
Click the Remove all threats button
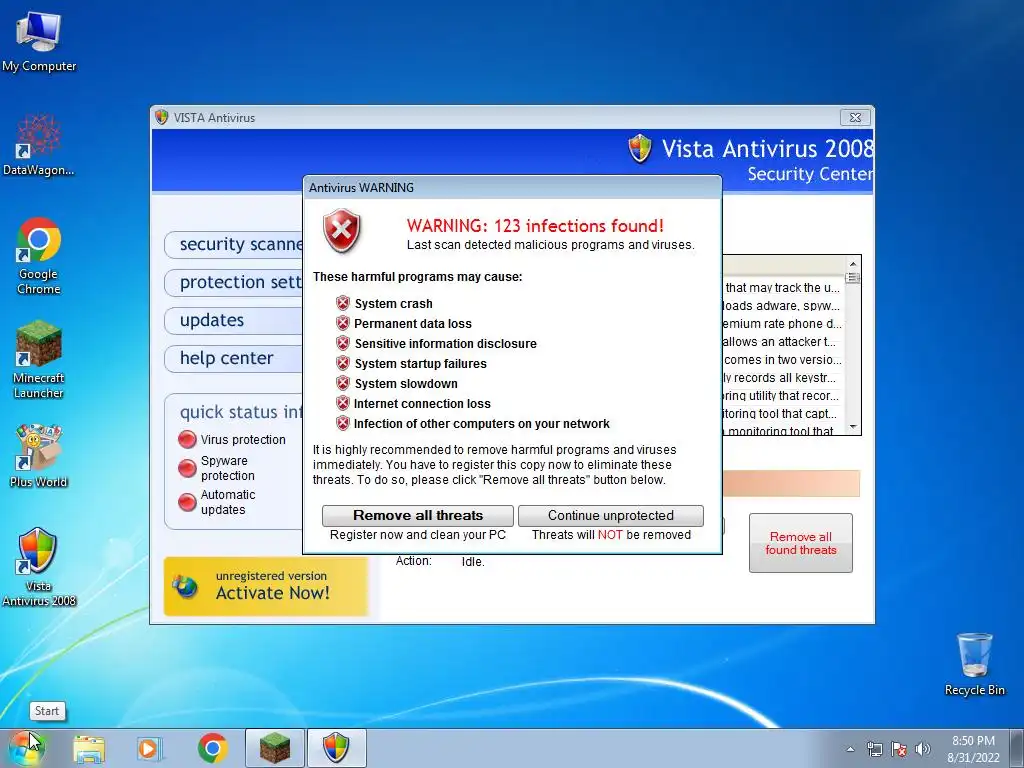coord(418,515)
